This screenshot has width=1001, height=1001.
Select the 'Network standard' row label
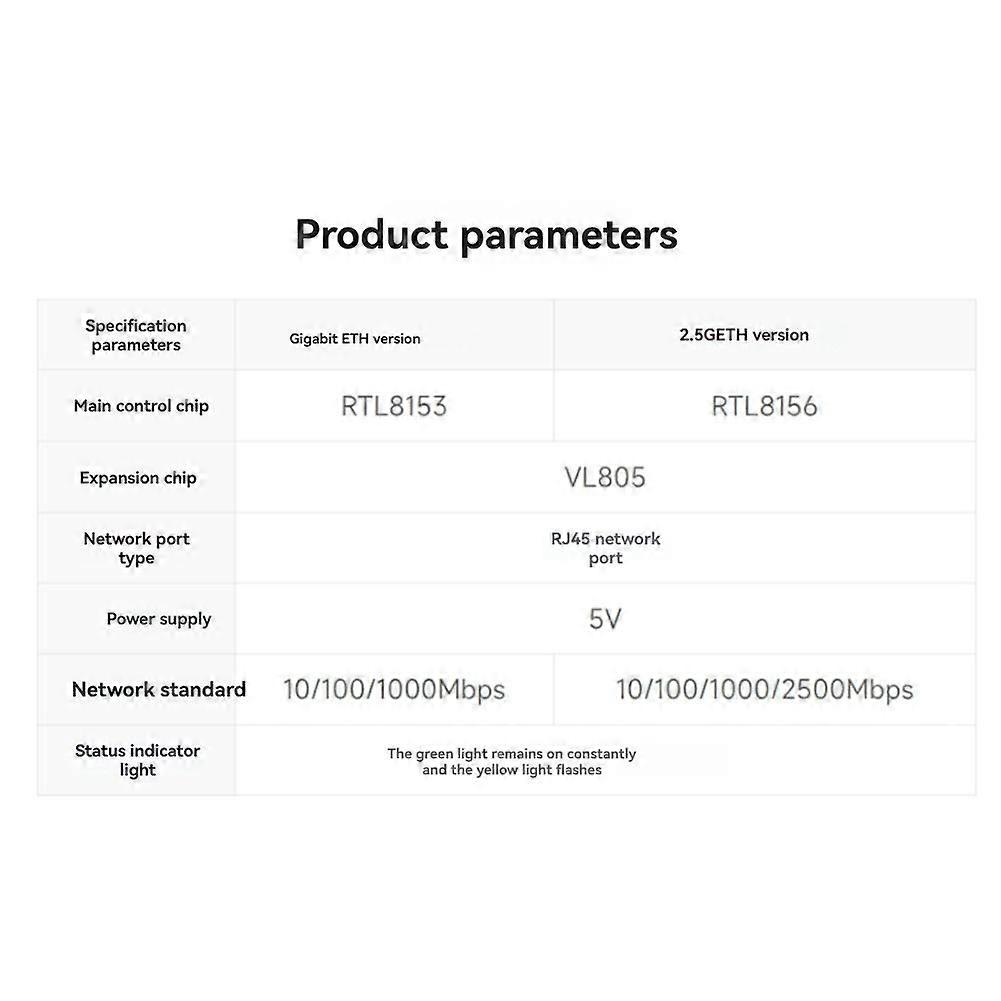tap(159, 689)
